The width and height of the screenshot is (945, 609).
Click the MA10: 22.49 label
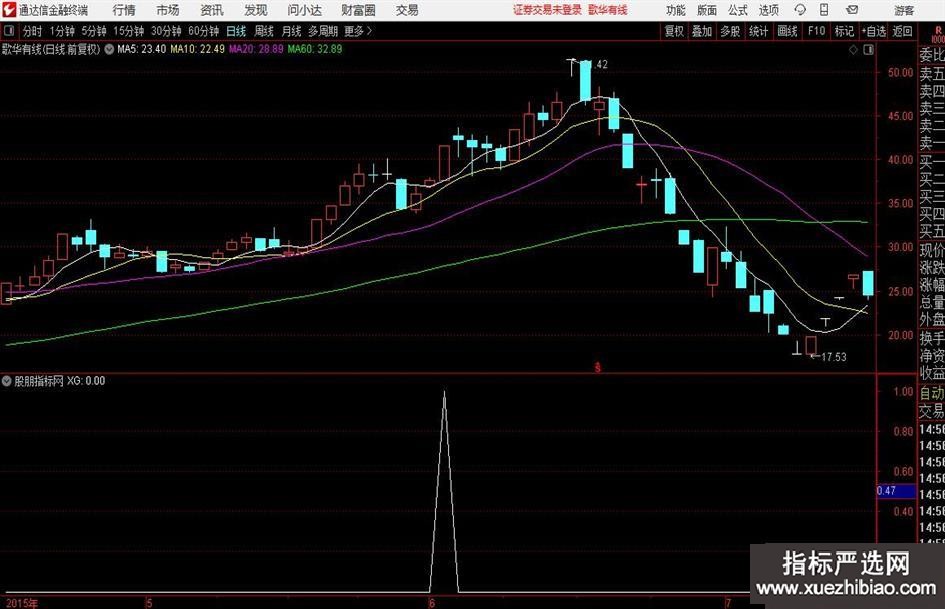(198, 49)
